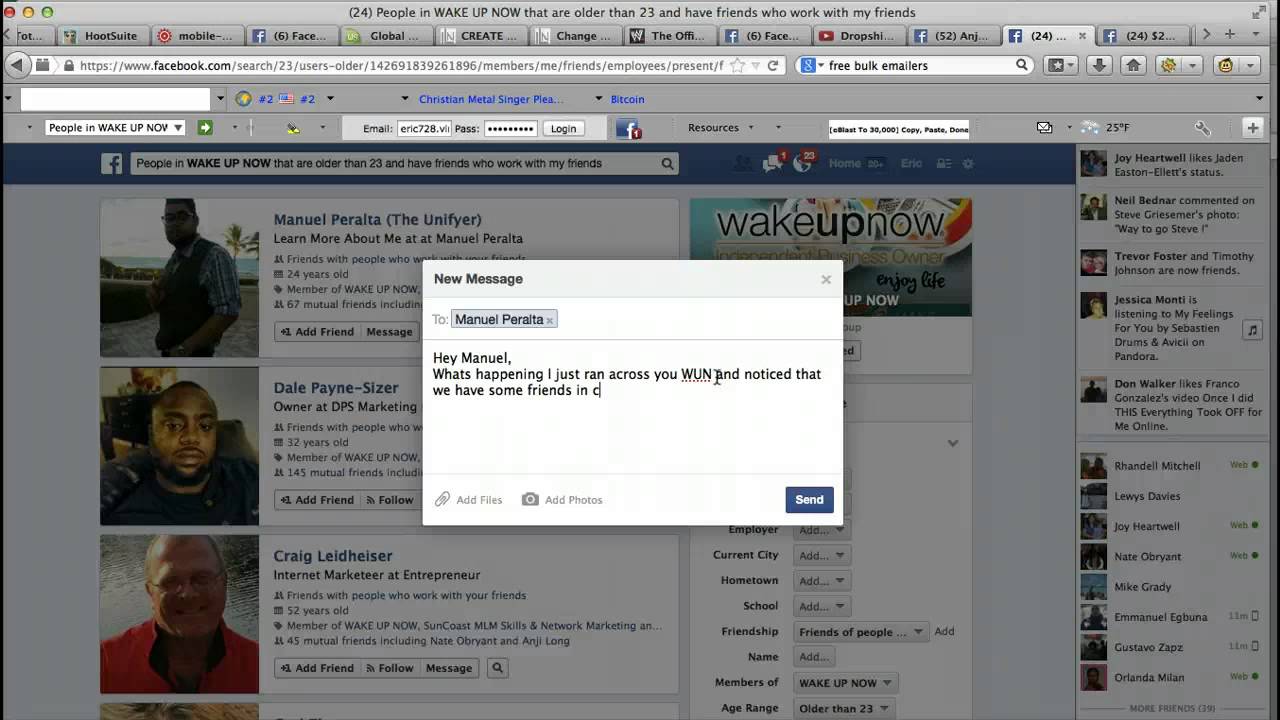Send the message to Manuel
1280x720 pixels.
[x=809, y=500]
